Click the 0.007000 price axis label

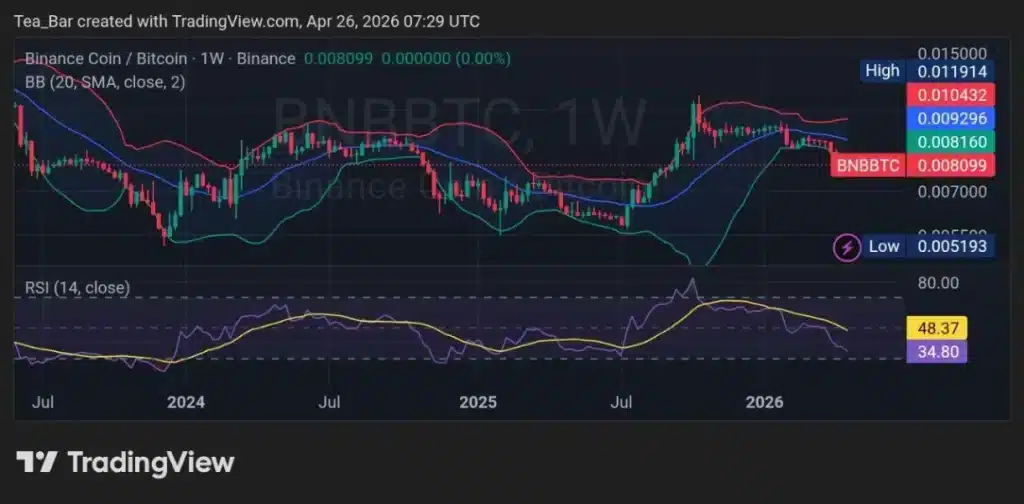(x=952, y=192)
